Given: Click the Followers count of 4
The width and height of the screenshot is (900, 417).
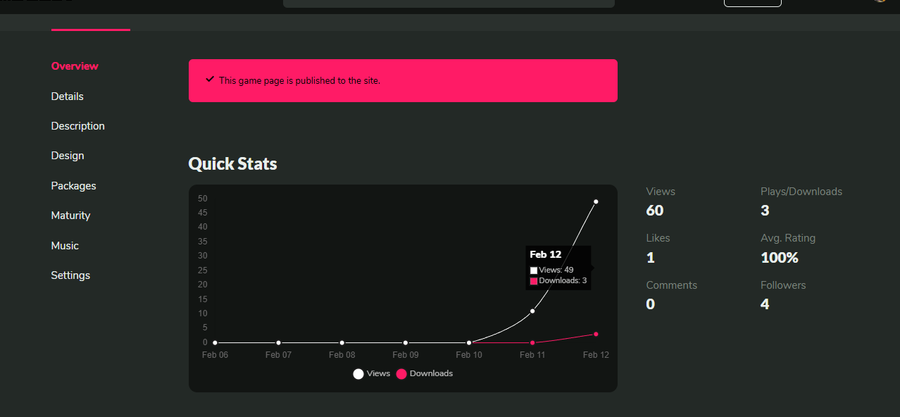Looking at the screenshot, I should click(765, 304).
